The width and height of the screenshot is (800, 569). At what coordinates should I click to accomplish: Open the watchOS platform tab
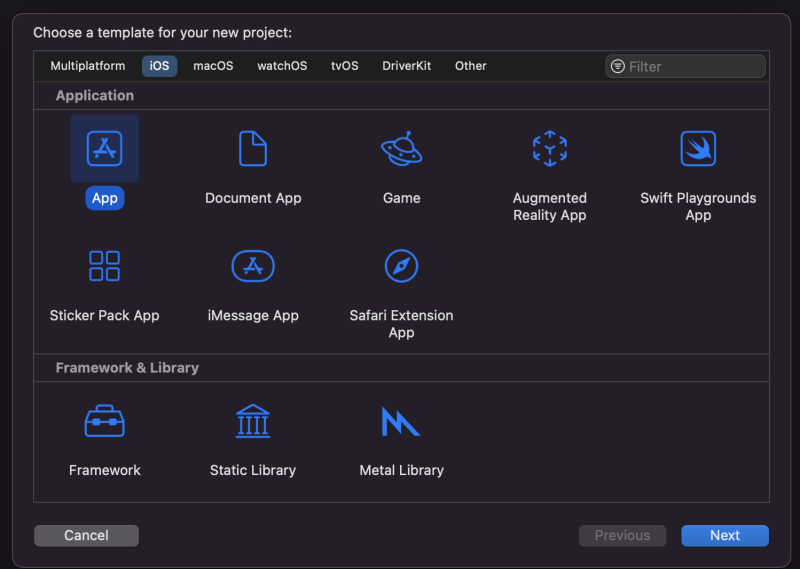(x=282, y=66)
